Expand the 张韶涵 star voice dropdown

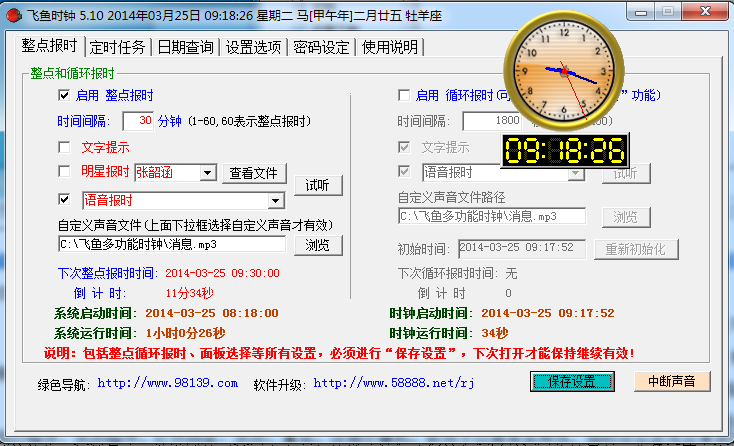pyautogui.click(x=207, y=173)
